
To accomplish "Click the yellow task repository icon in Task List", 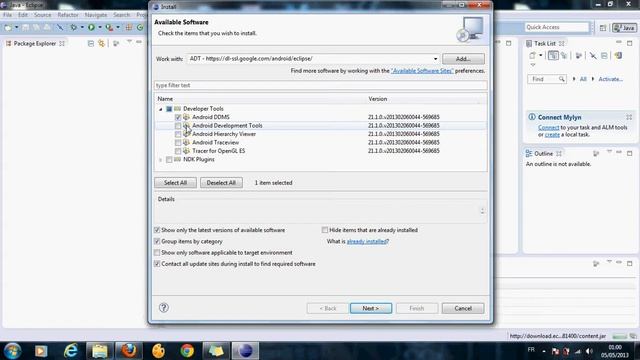I will pos(618,56).
